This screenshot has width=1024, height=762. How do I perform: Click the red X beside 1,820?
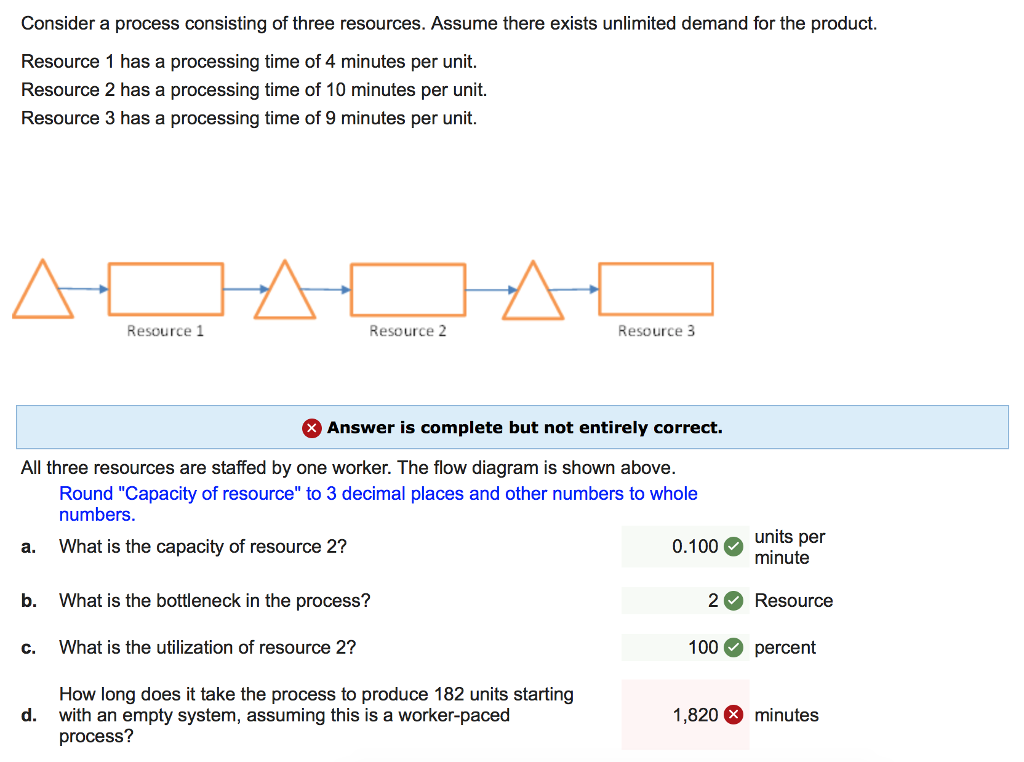(x=733, y=715)
